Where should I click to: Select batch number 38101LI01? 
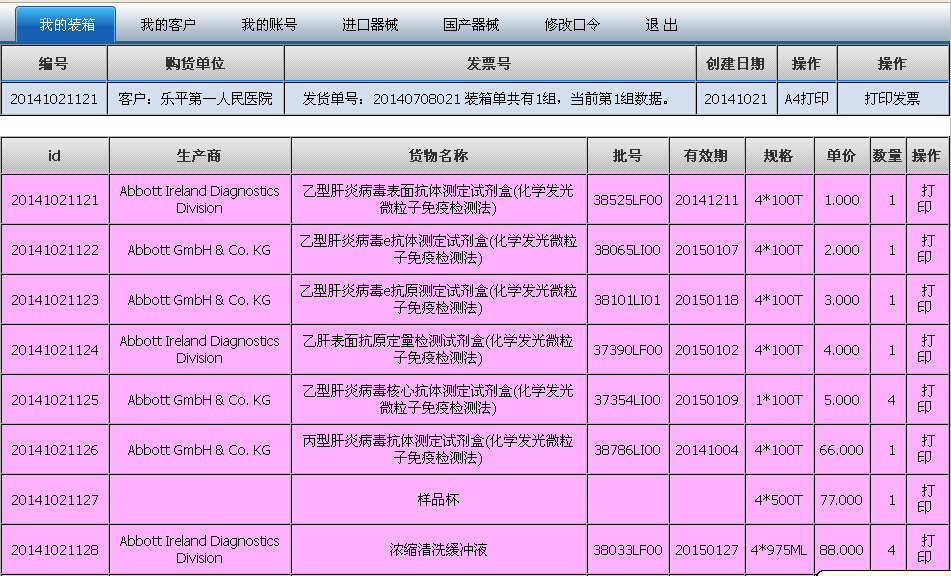[628, 300]
